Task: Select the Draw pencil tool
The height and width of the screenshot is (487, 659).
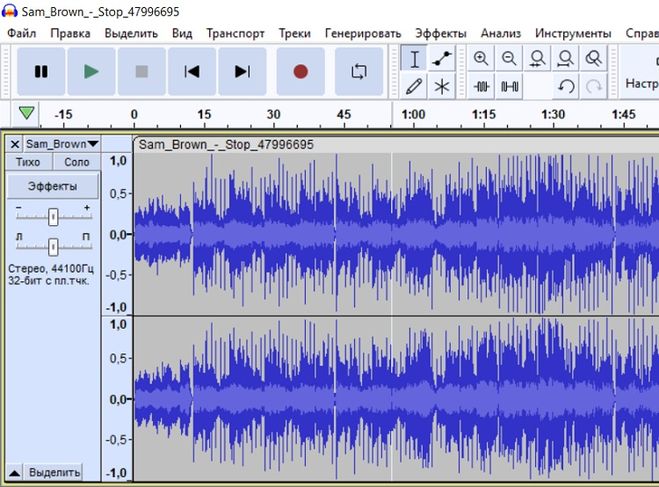Action: [x=414, y=87]
